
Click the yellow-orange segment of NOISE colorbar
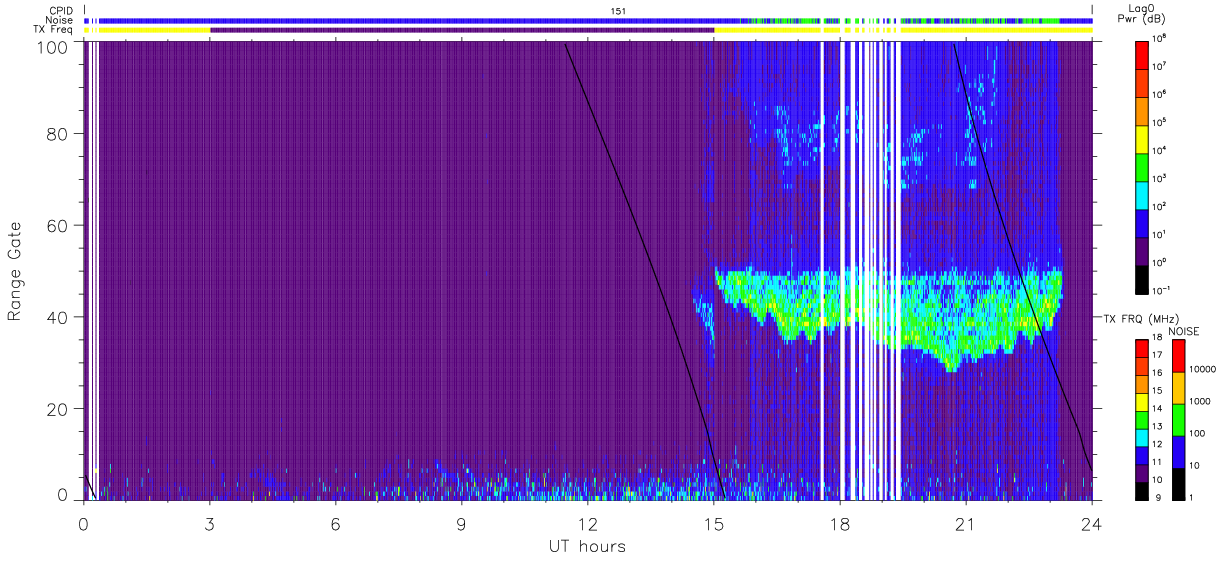coord(1178,388)
